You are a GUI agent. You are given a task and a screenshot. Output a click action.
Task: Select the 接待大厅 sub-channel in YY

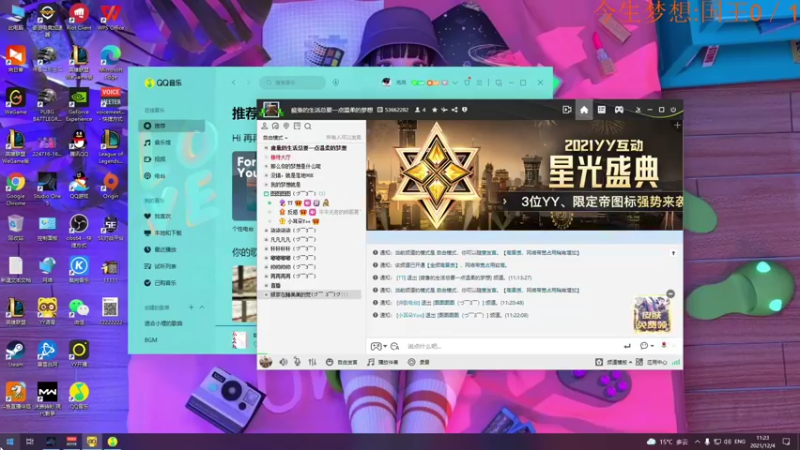281,157
